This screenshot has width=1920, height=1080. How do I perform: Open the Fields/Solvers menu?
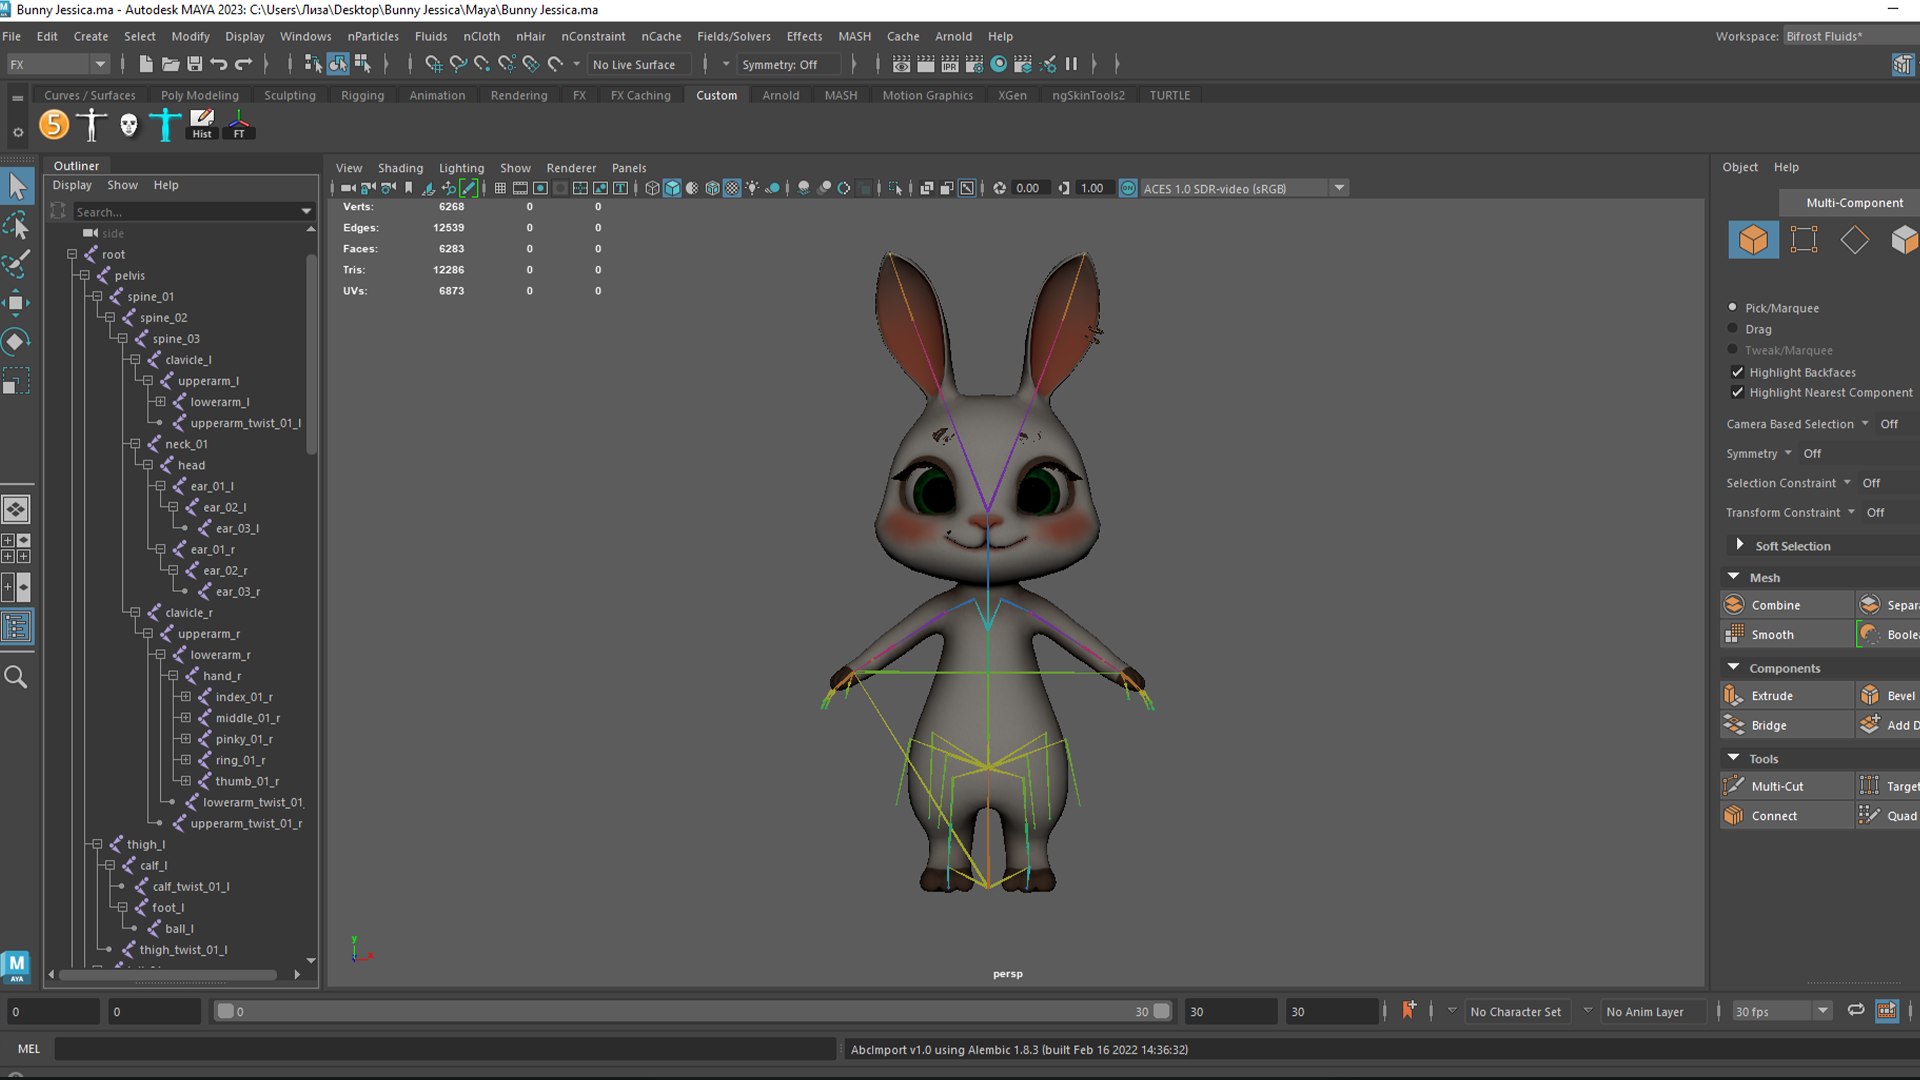[733, 36]
